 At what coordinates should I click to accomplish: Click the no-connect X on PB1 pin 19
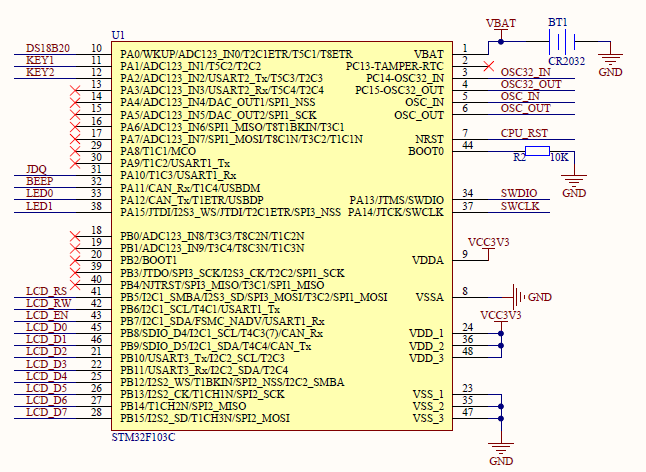[75, 248]
